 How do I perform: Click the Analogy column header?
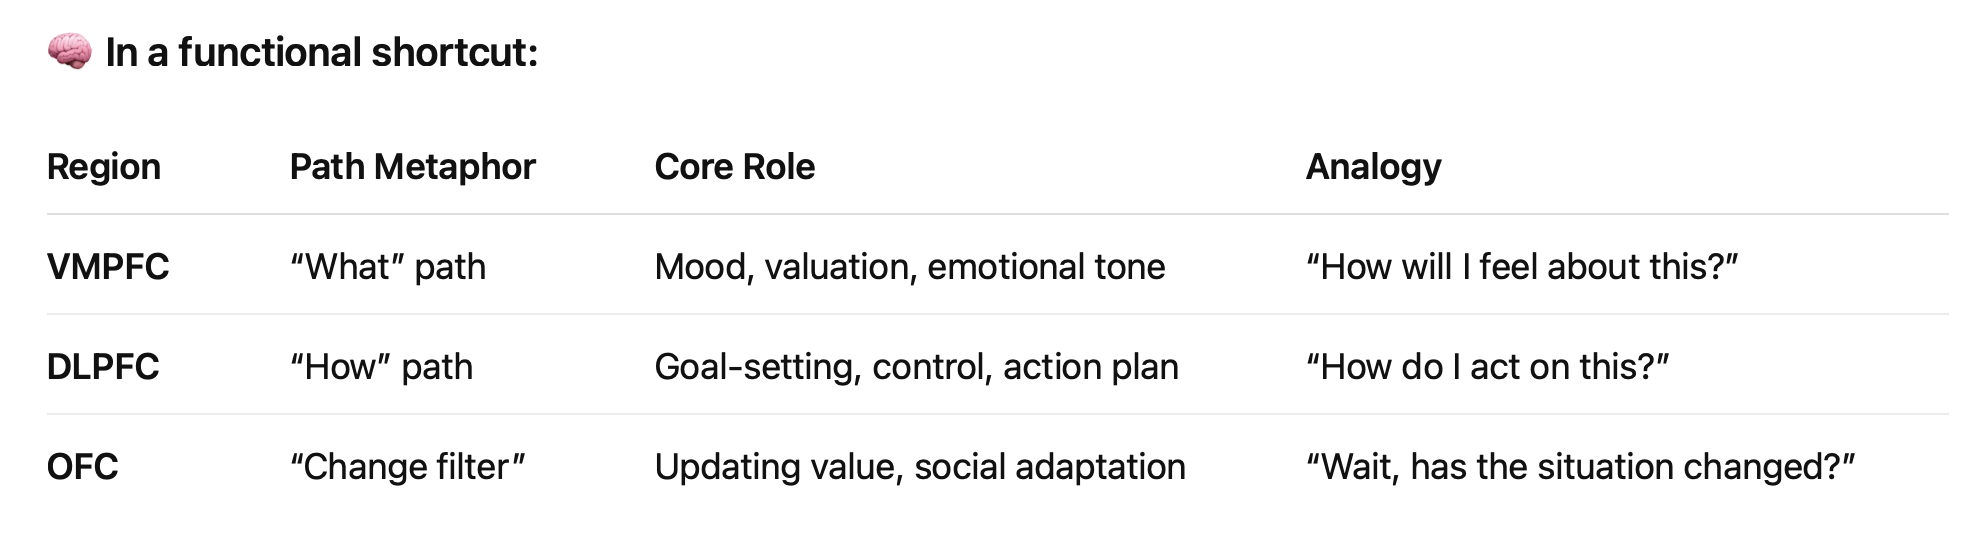coord(1374,167)
